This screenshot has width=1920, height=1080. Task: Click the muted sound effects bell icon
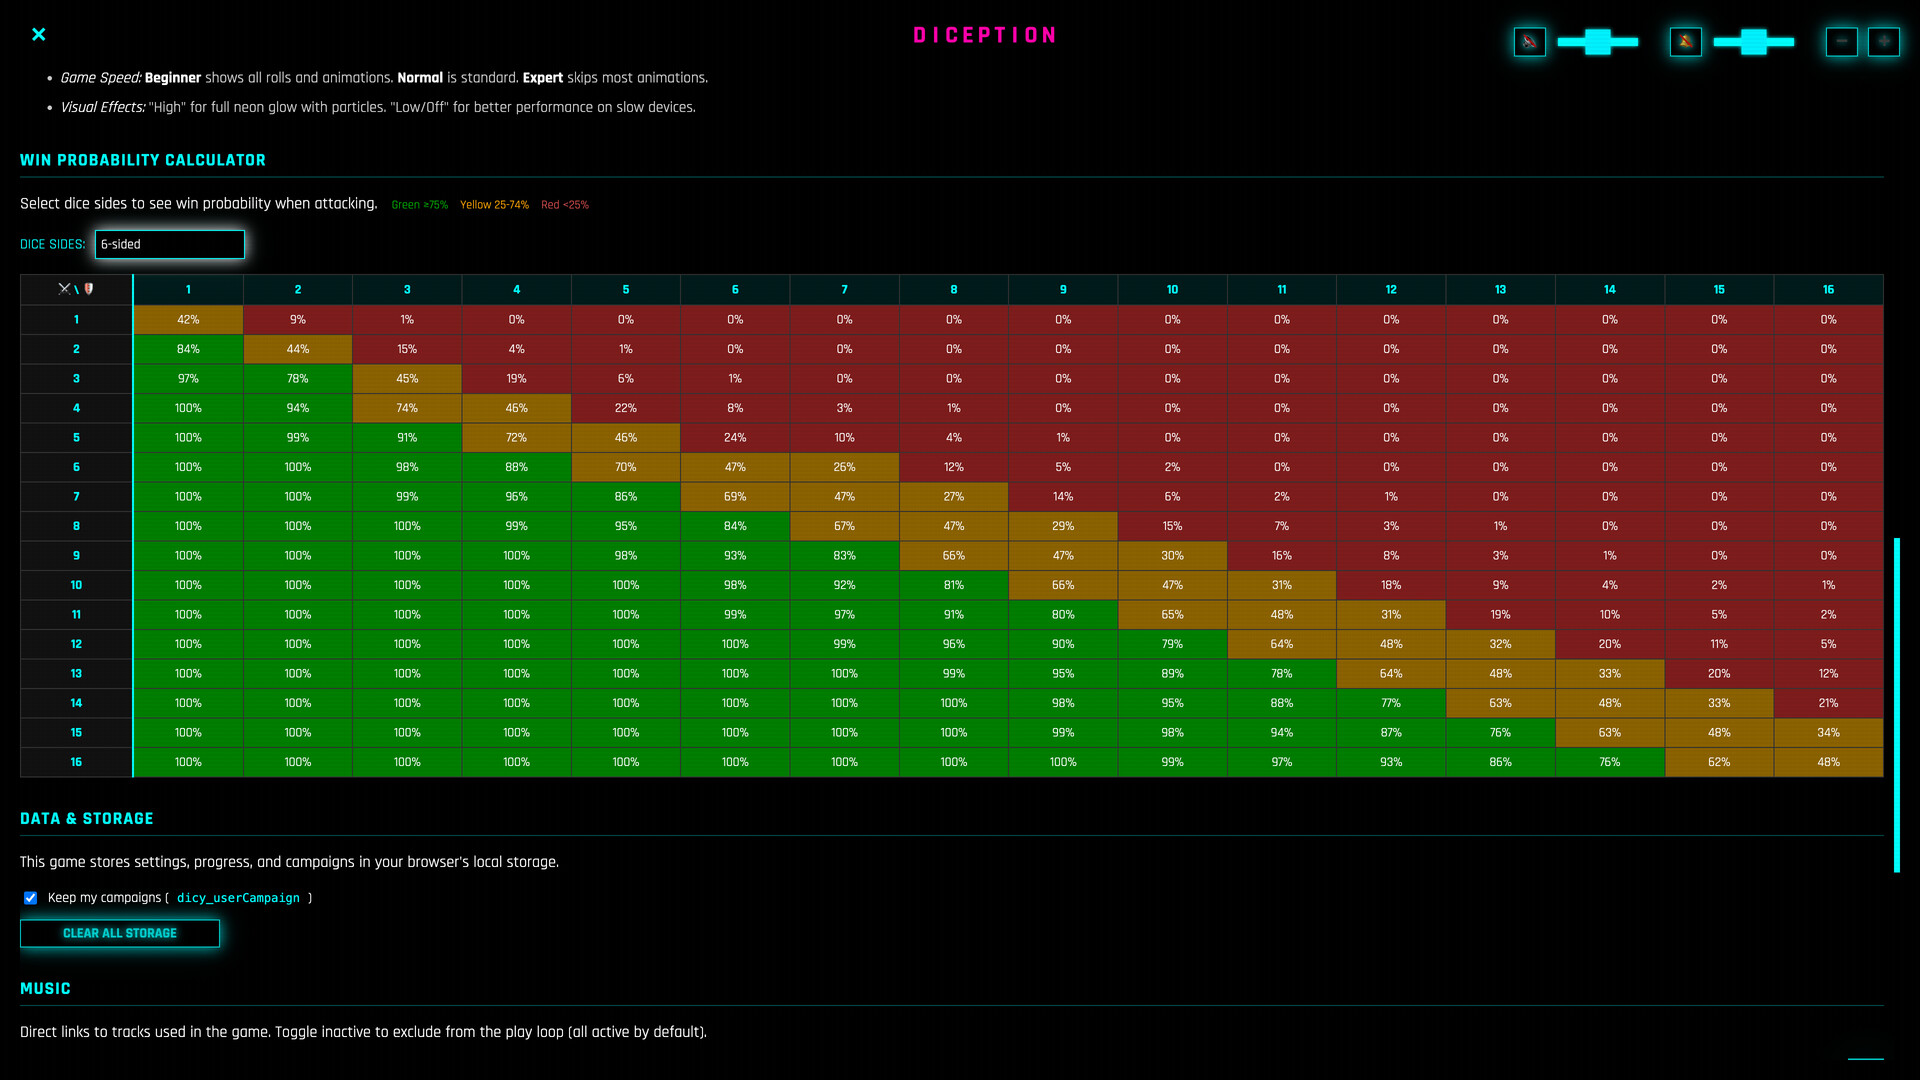1686,42
